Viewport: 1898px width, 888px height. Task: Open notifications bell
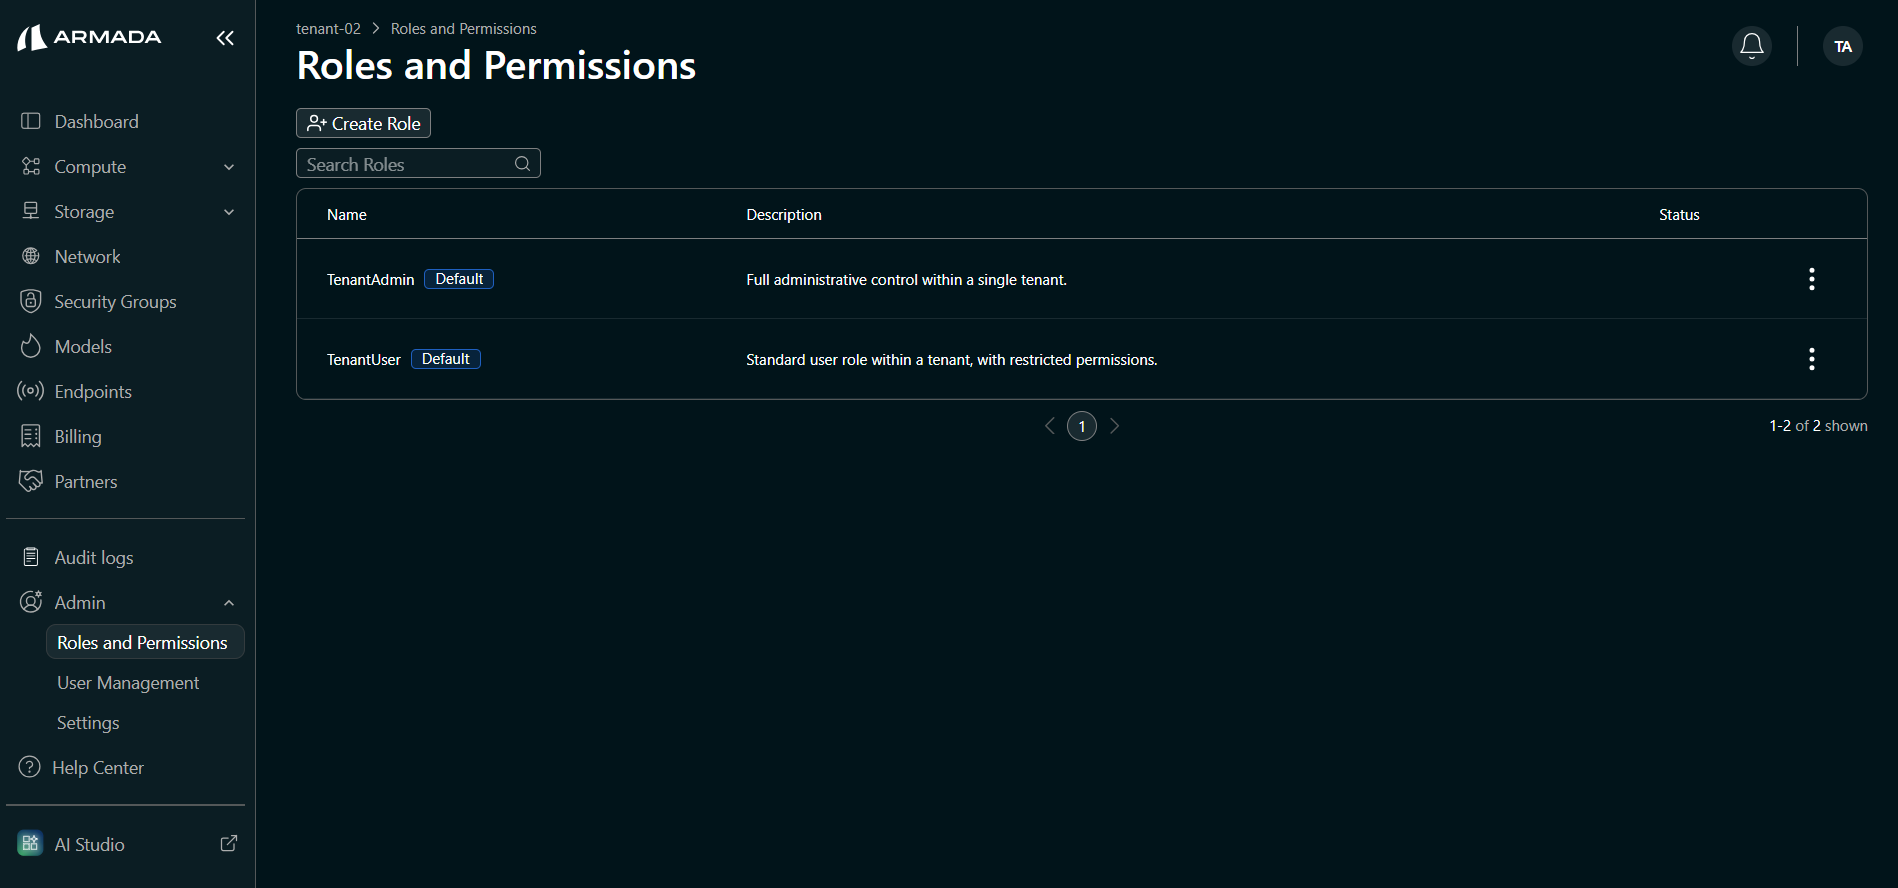point(1751,46)
